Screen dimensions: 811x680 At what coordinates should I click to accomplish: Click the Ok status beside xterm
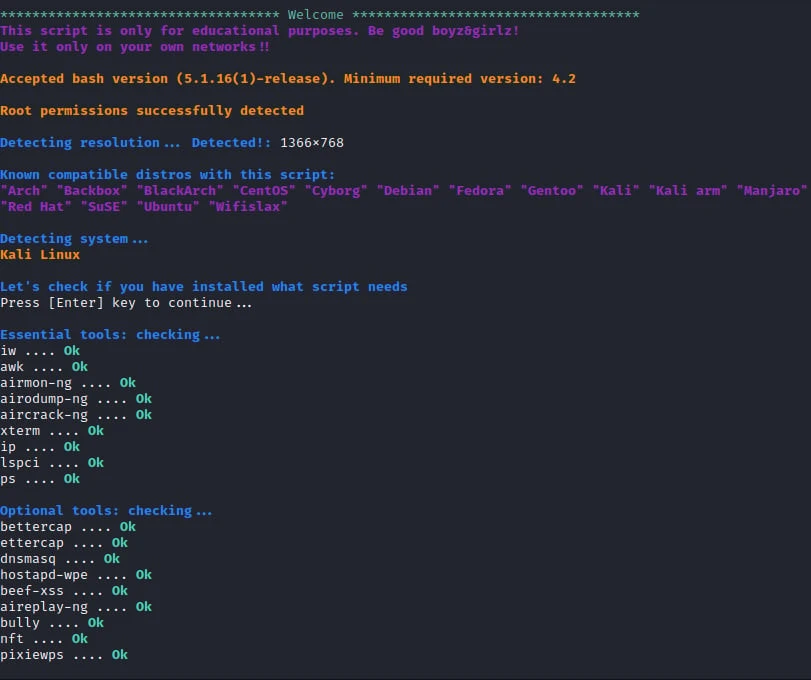pyautogui.click(x=96, y=431)
